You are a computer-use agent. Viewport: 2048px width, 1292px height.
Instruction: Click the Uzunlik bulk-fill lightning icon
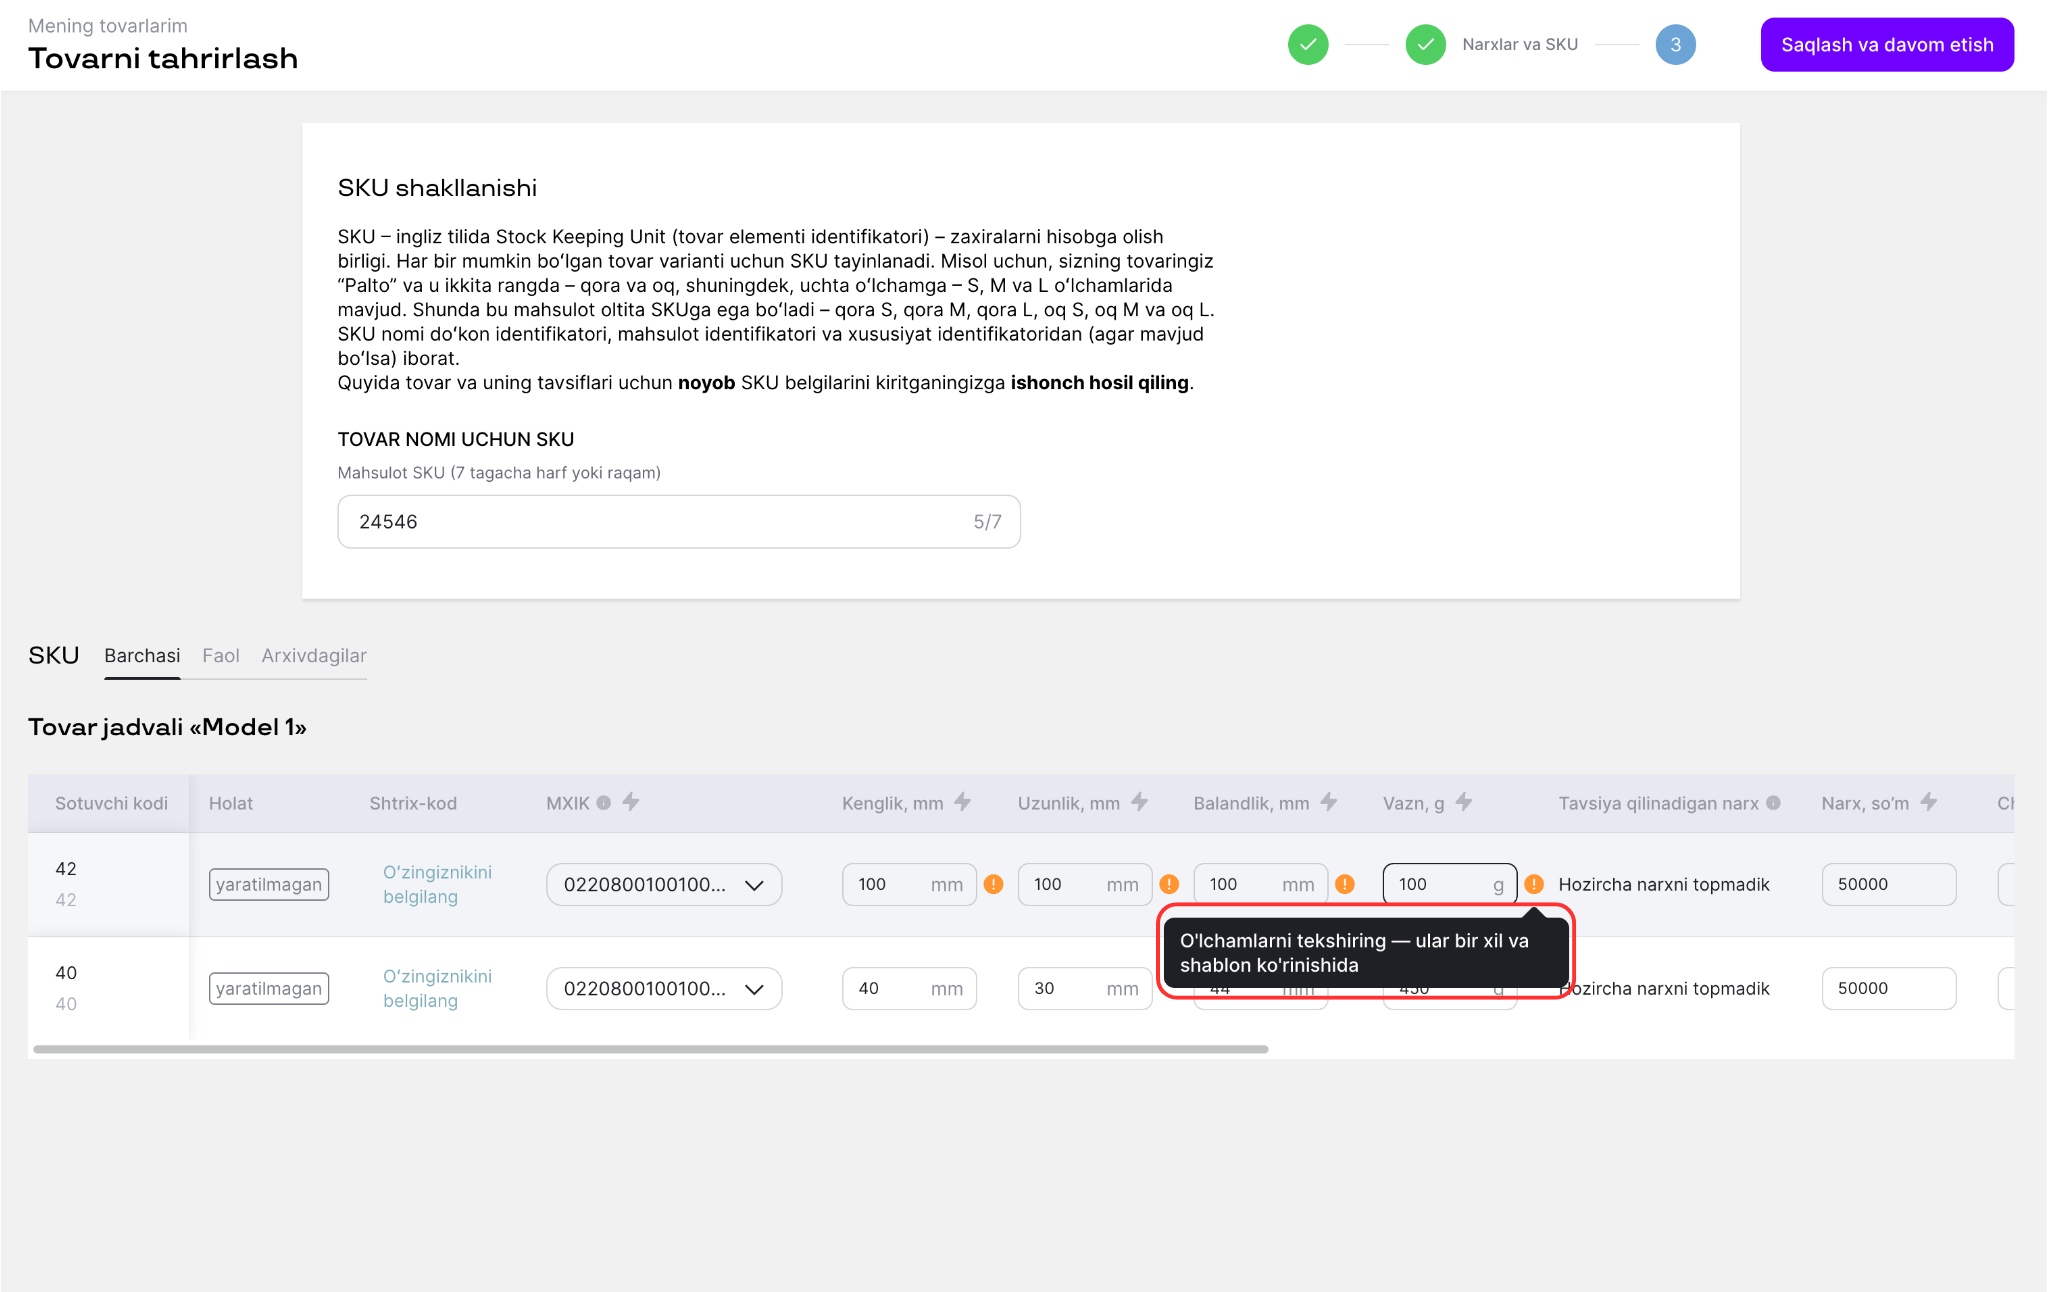click(x=1140, y=802)
